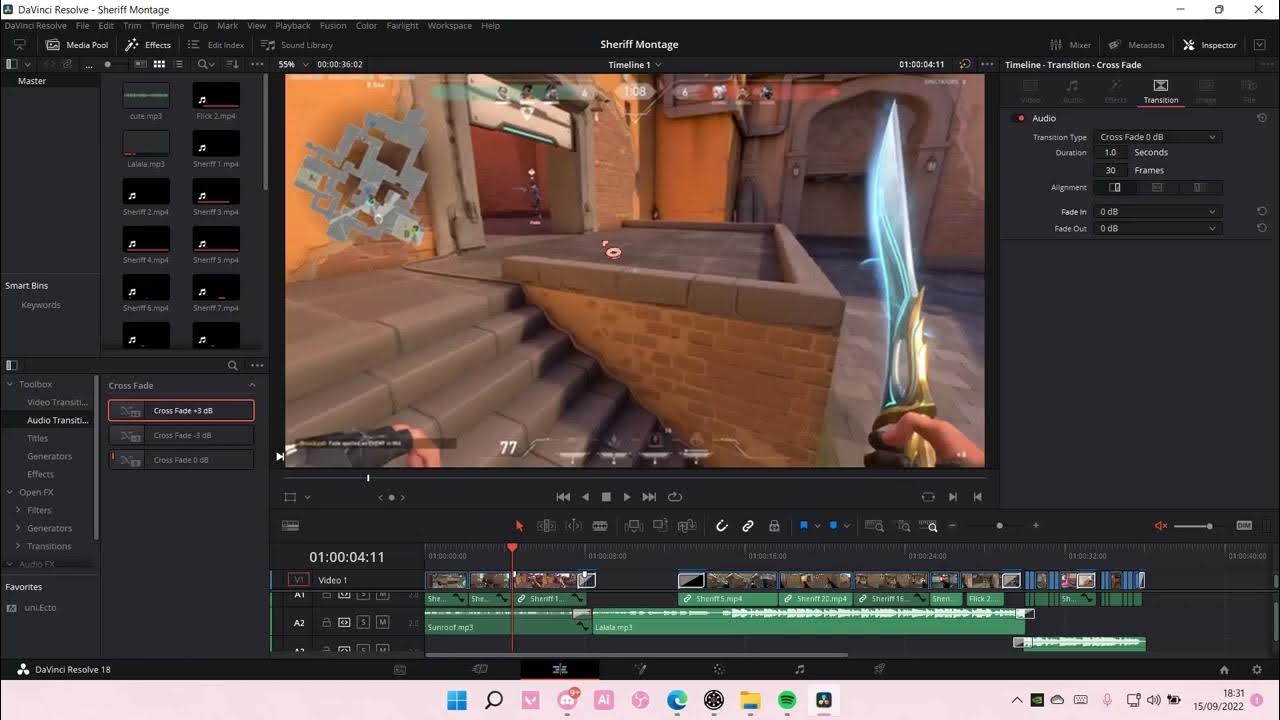The image size is (1280, 720).
Task: Reset the Audio transition settings
Action: point(1262,118)
